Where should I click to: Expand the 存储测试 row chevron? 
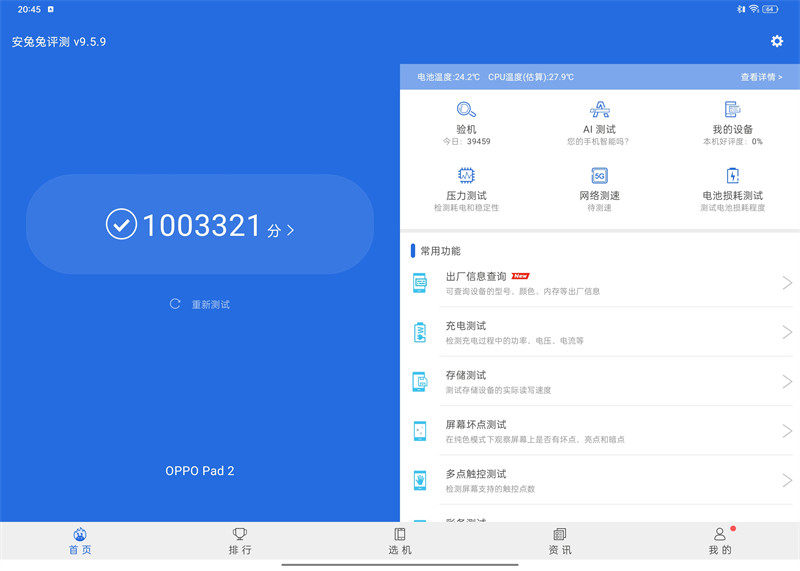pyautogui.click(x=787, y=382)
